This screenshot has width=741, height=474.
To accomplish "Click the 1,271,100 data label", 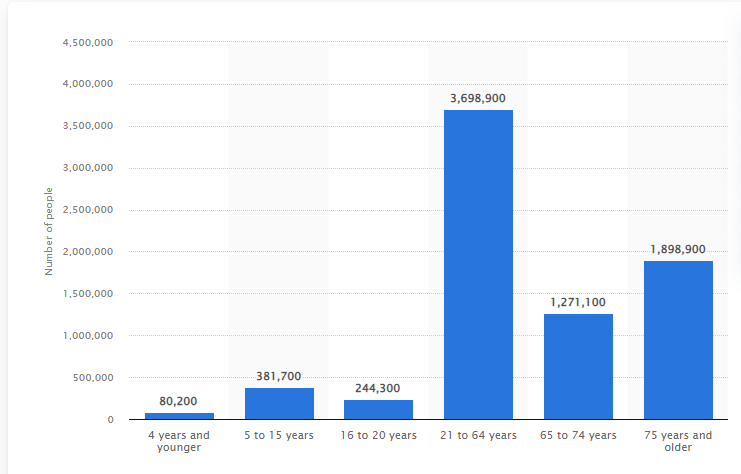I will click(x=578, y=302).
